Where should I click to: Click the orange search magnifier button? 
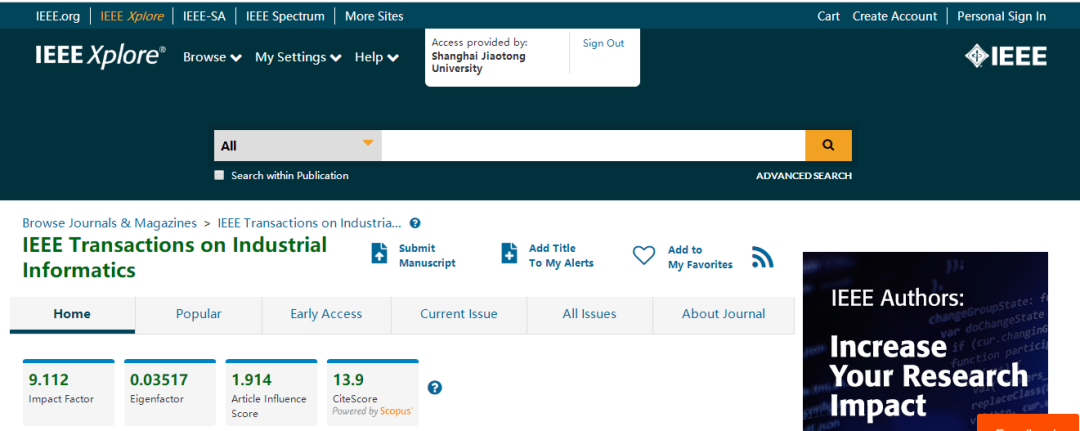828,145
